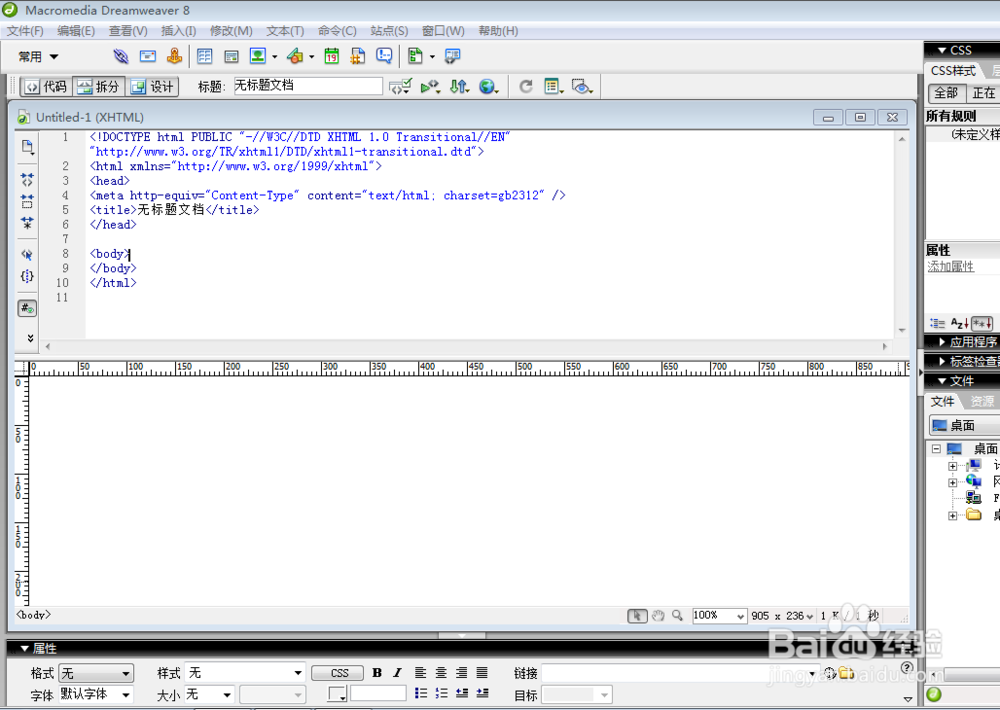
Task: Select the Zoom magnifier tool
Action: pyautogui.click(x=677, y=616)
